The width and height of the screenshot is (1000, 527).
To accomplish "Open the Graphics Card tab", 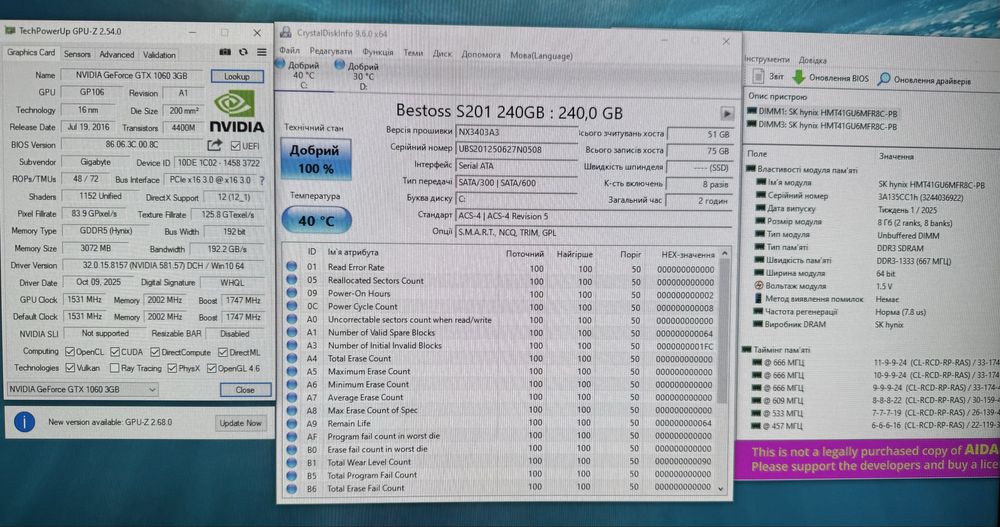I will [x=31, y=52].
